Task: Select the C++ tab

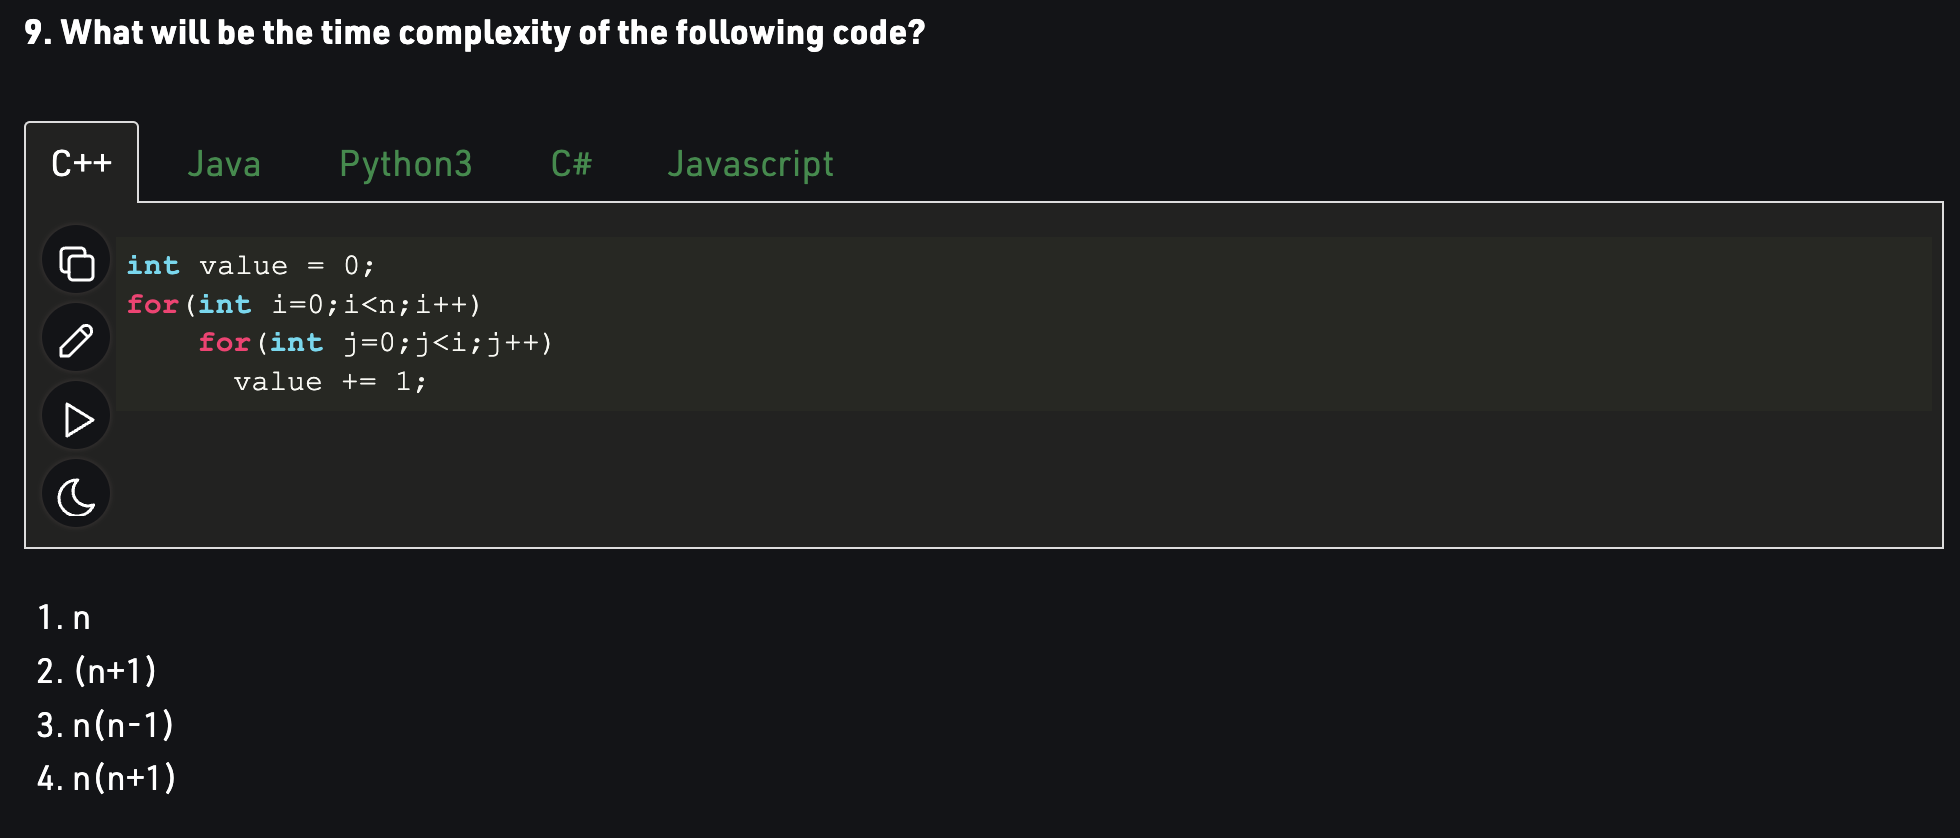Action: coord(82,163)
